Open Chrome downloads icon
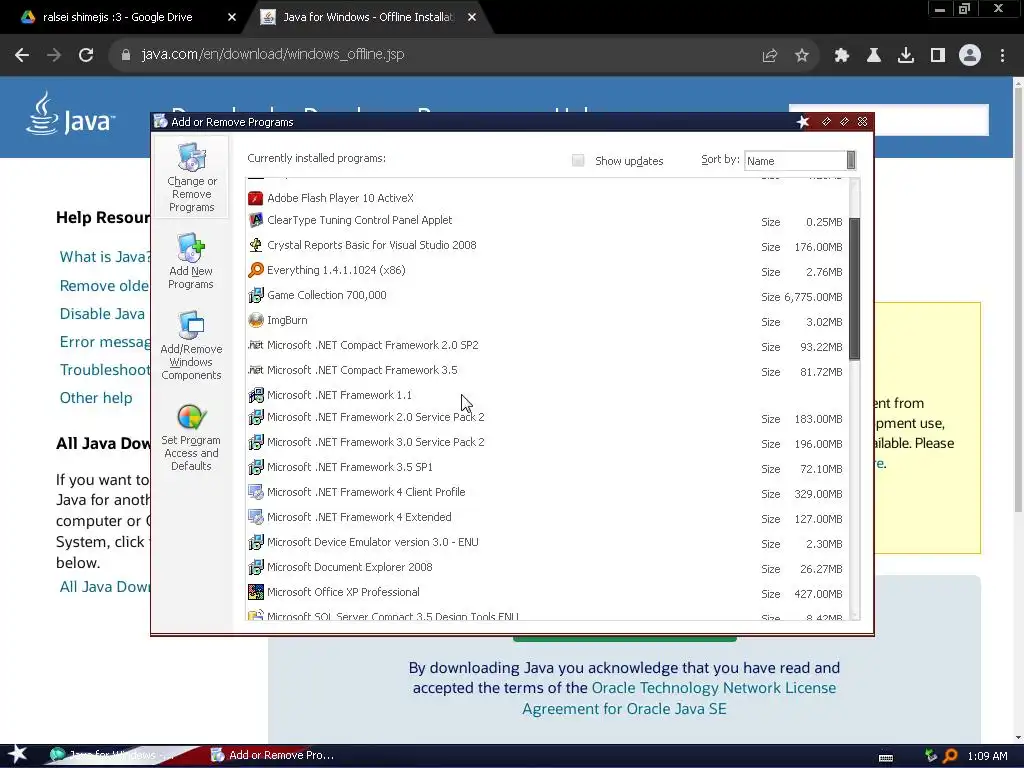 click(x=905, y=56)
